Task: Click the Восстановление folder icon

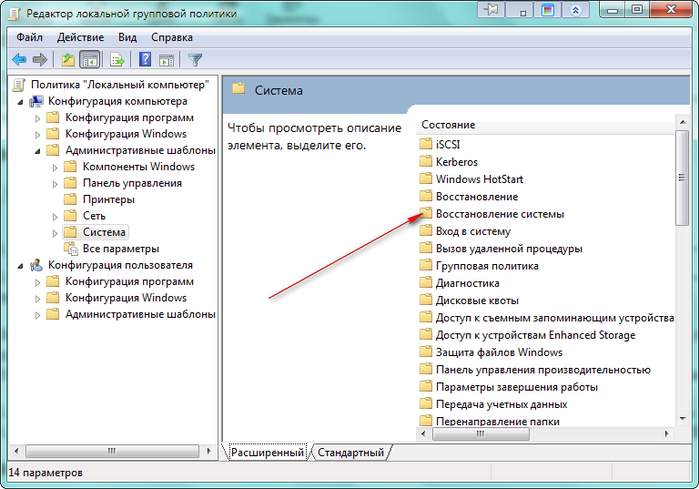Action: pos(426,196)
